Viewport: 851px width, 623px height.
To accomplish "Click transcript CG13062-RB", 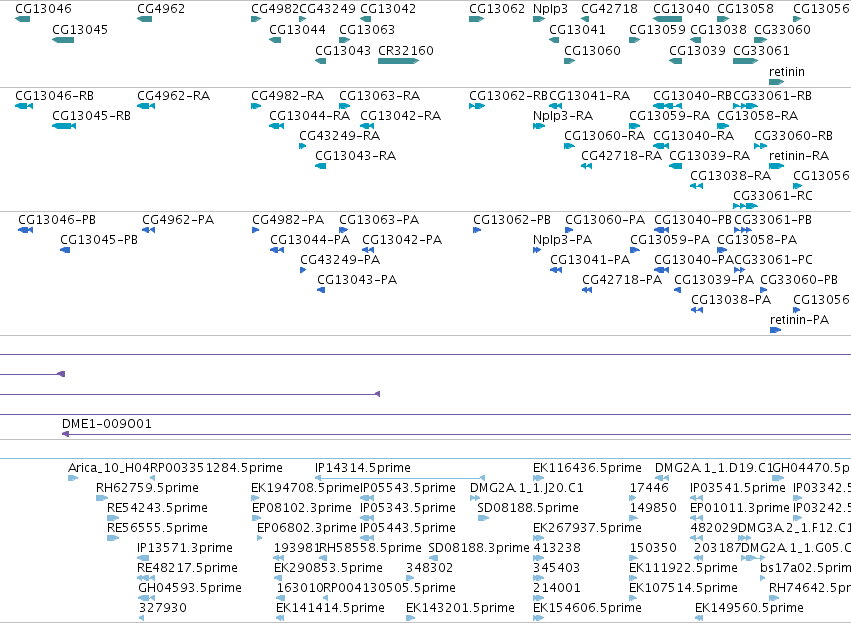I will pyautogui.click(x=509, y=96).
